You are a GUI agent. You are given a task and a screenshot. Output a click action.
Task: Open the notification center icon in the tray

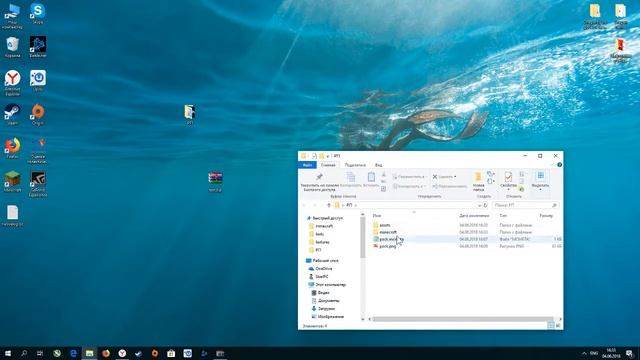point(629,353)
